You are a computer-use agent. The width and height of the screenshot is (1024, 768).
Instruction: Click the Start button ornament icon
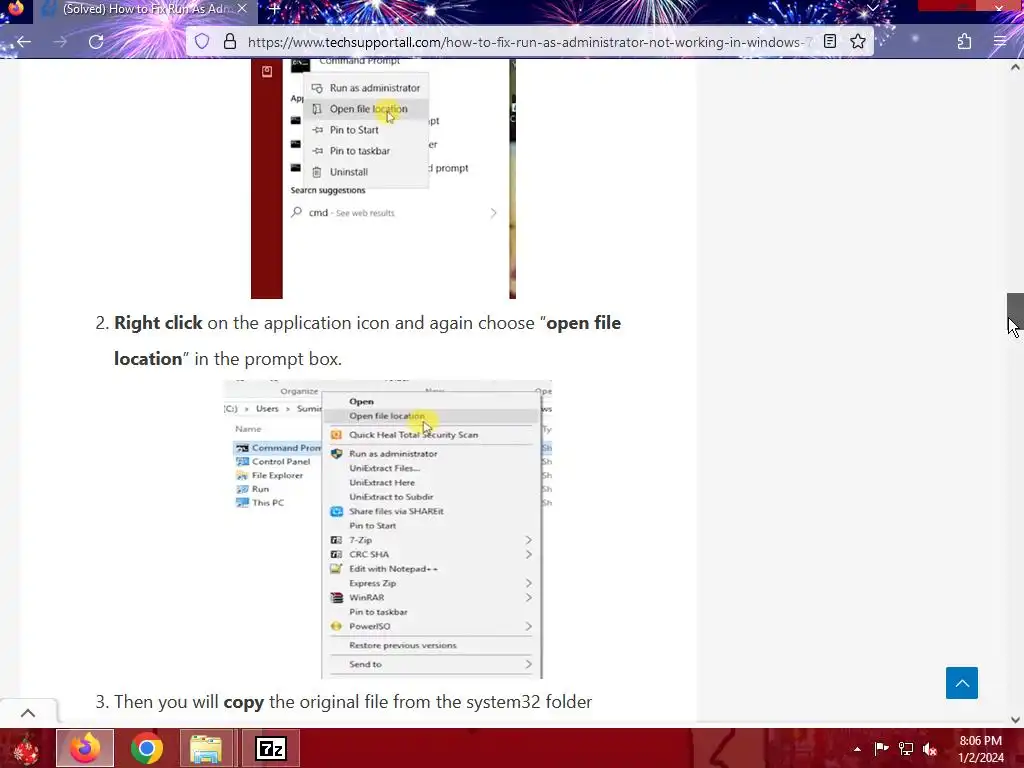pyautogui.click(x=25, y=748)
